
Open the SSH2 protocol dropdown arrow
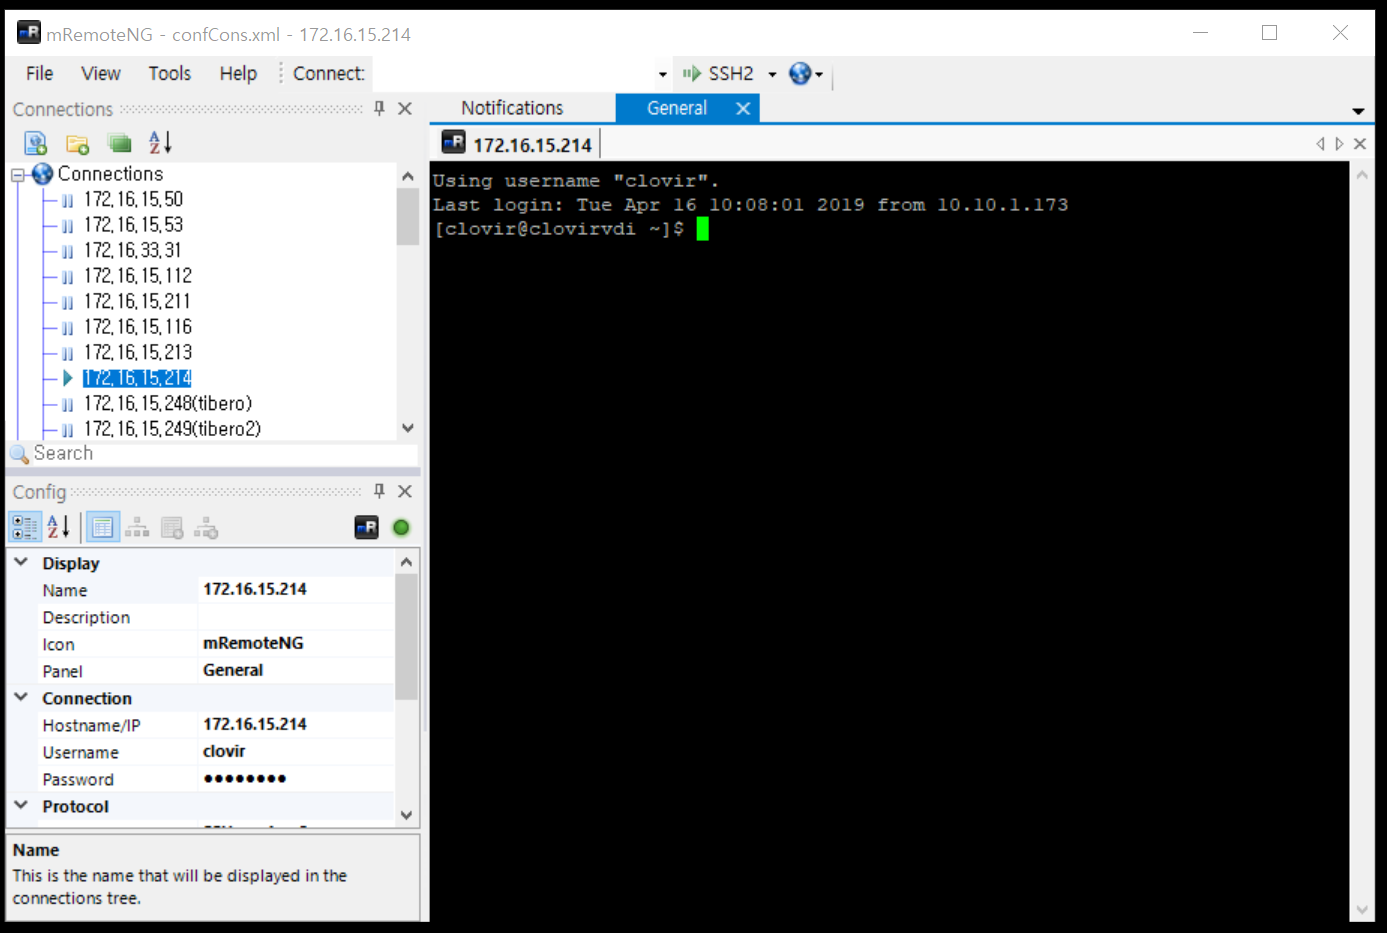772,74
